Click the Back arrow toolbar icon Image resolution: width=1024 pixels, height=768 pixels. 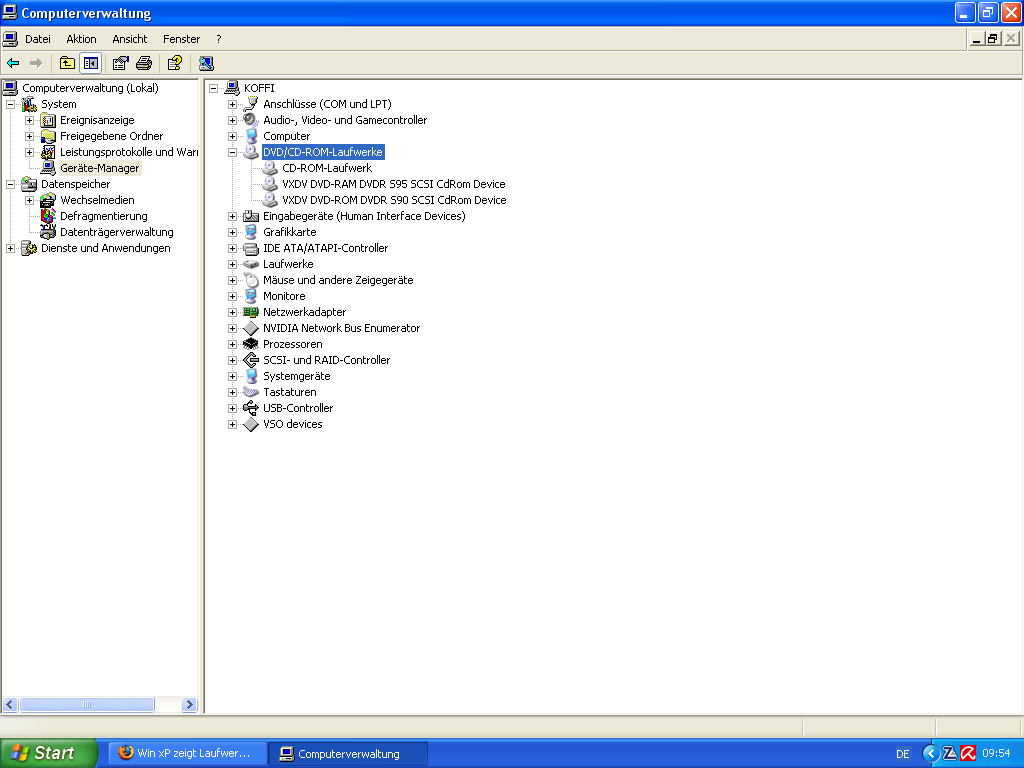13,63
